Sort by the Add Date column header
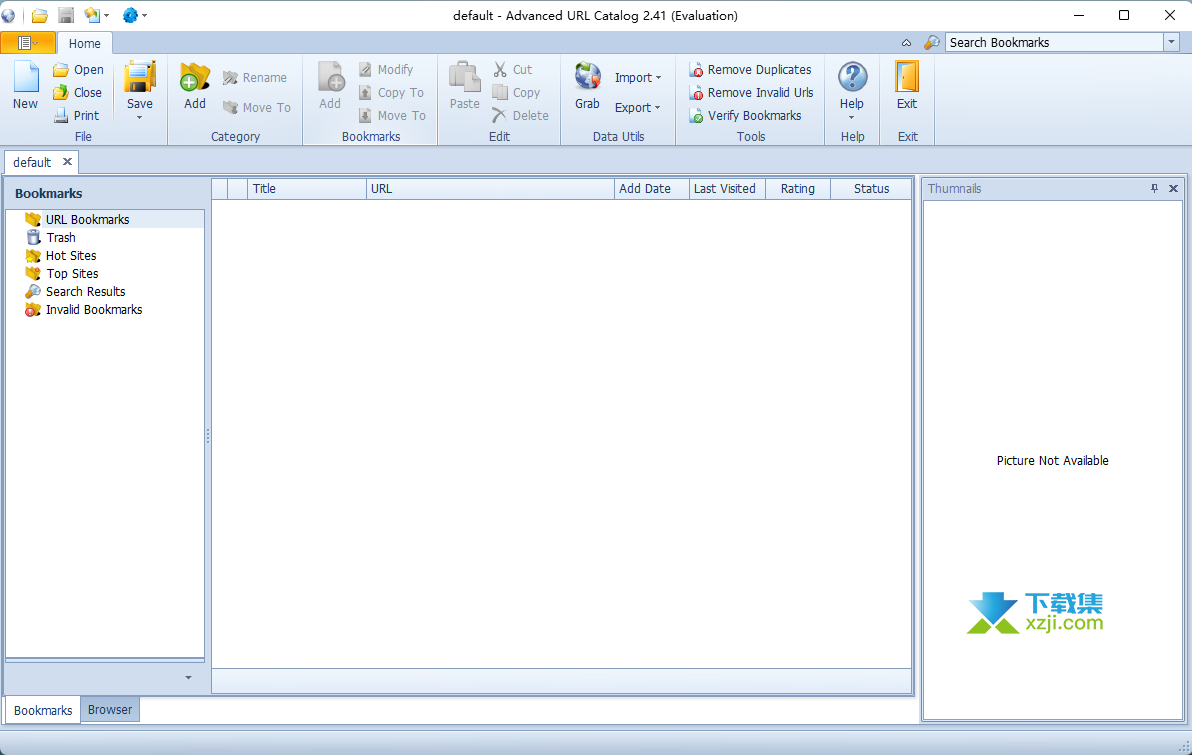The width and height of the screenshot is (1192, 755). [x=651, y=189]
